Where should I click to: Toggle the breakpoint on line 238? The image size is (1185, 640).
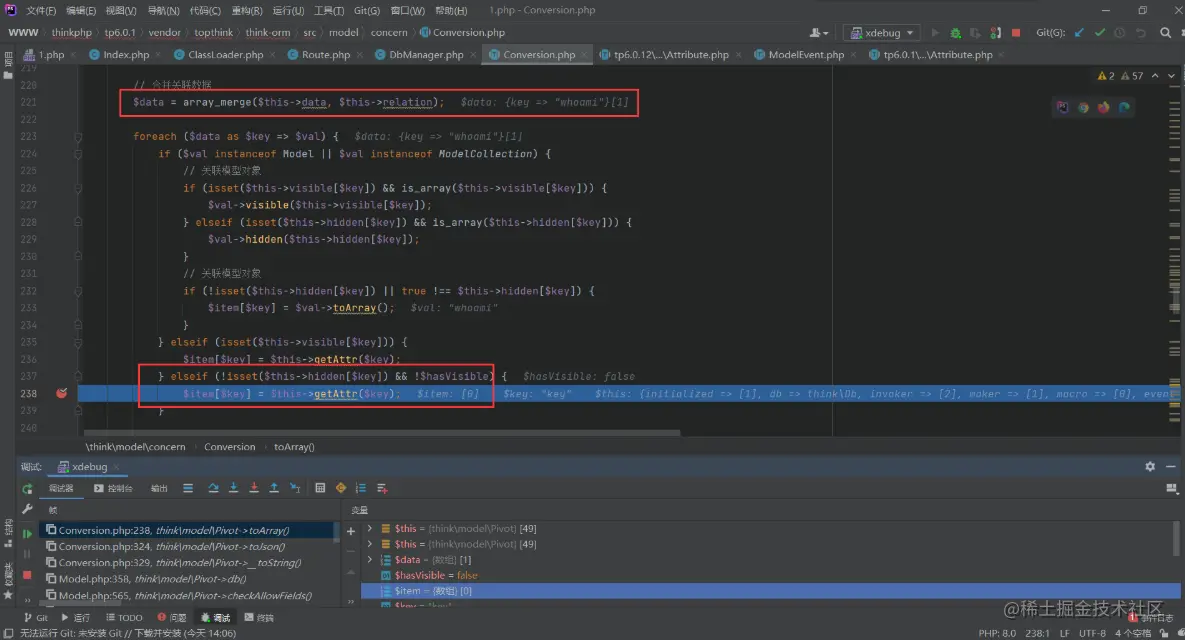[x=62, y=394]
